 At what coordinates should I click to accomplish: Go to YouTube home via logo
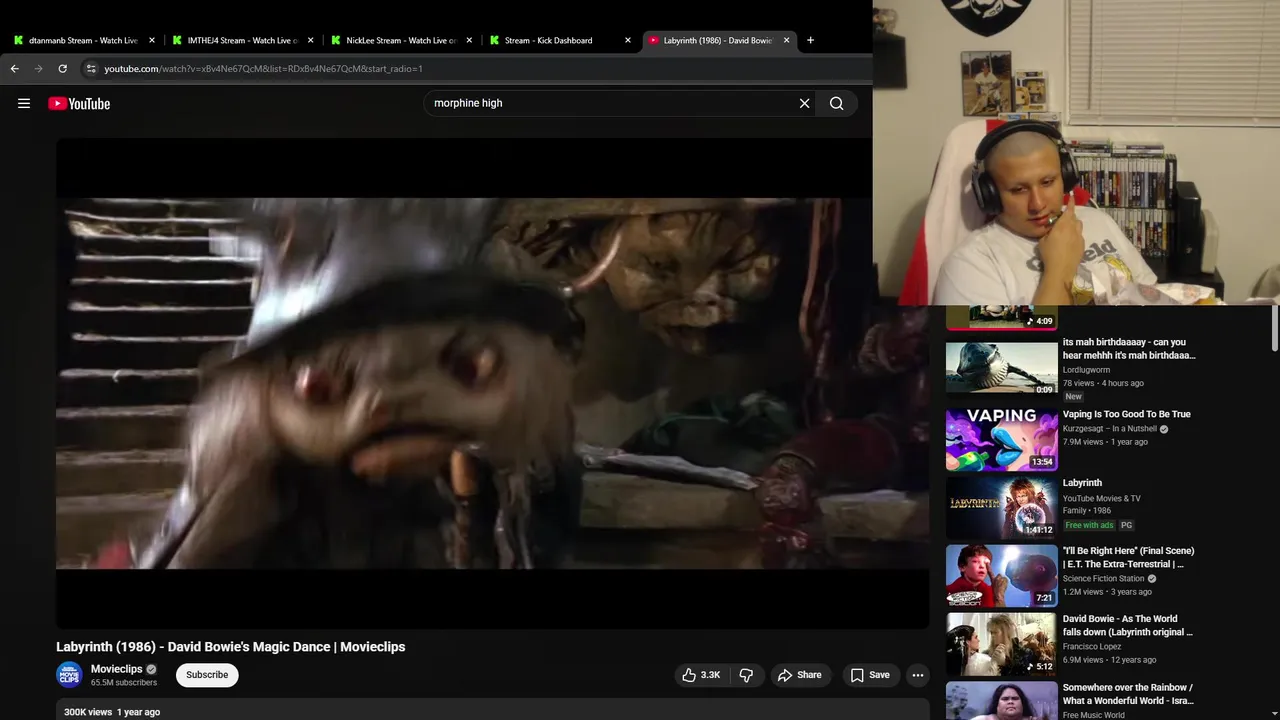[x=79, y=103]
